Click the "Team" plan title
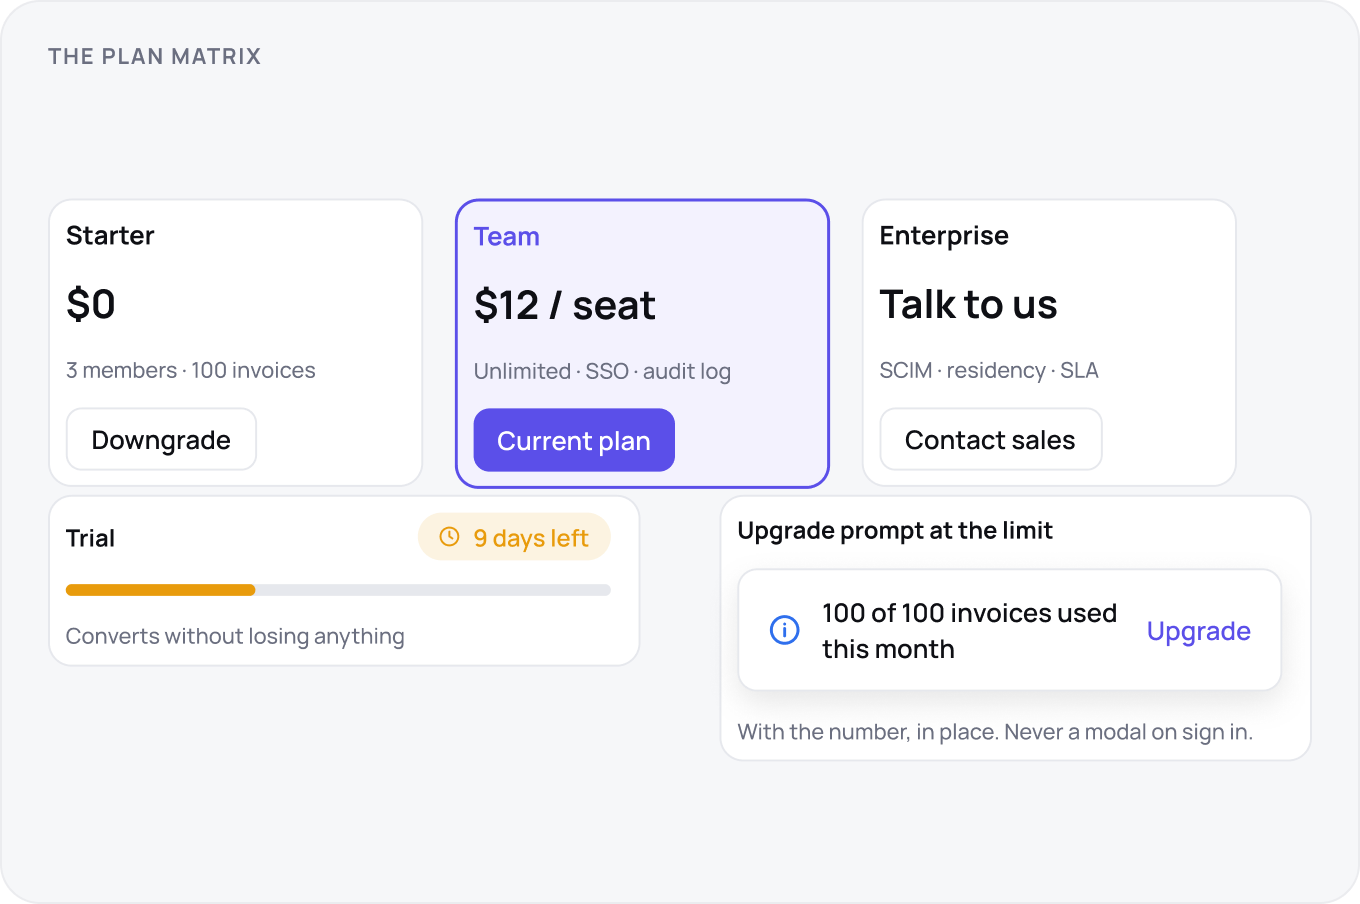 click(507, 236)
